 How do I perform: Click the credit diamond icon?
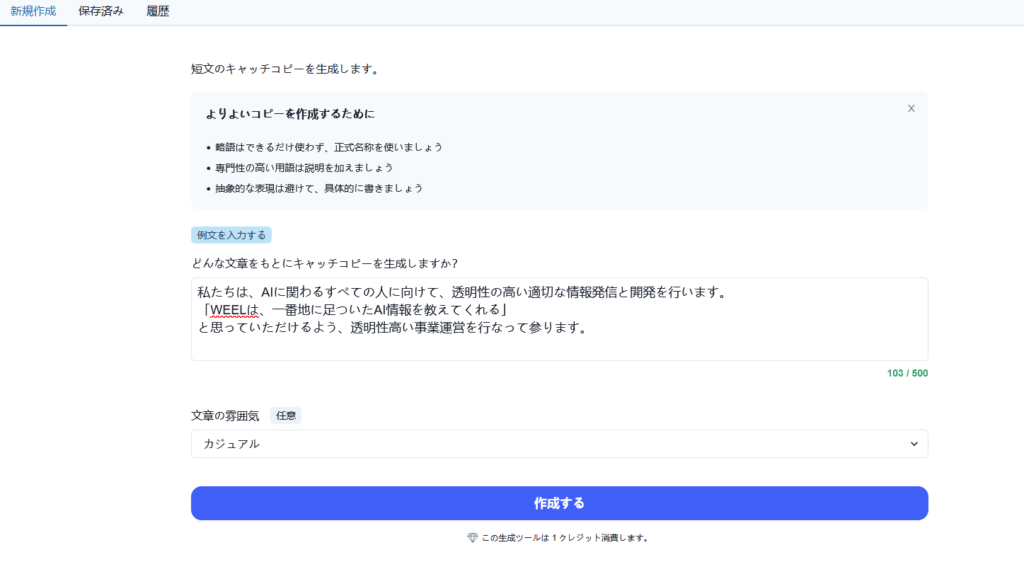click(472, 538)
